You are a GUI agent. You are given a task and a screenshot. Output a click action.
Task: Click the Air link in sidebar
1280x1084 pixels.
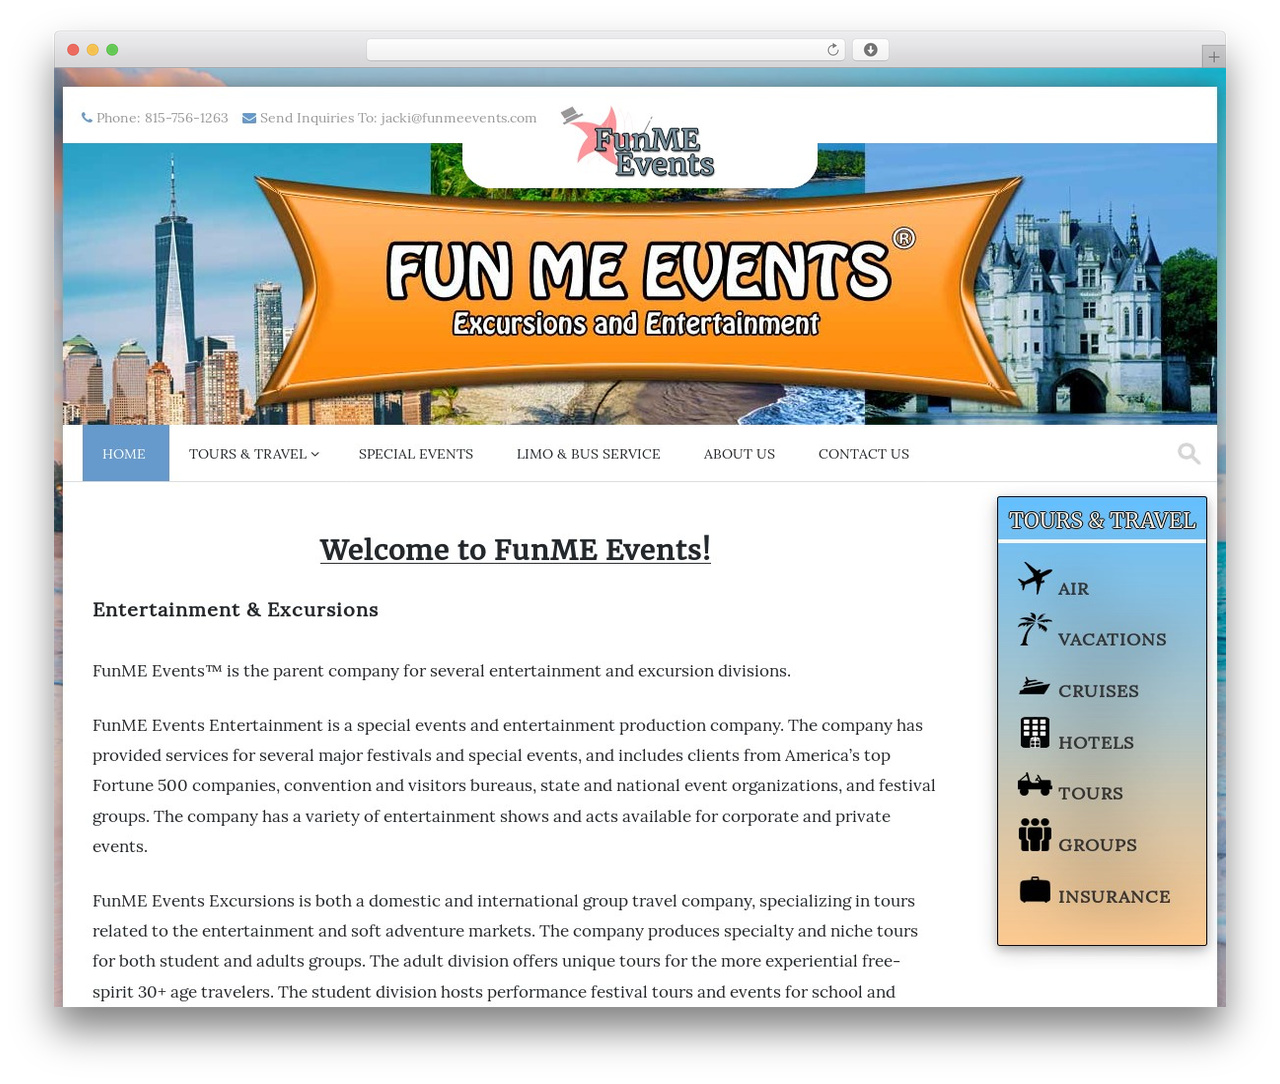click(1073, 589)
